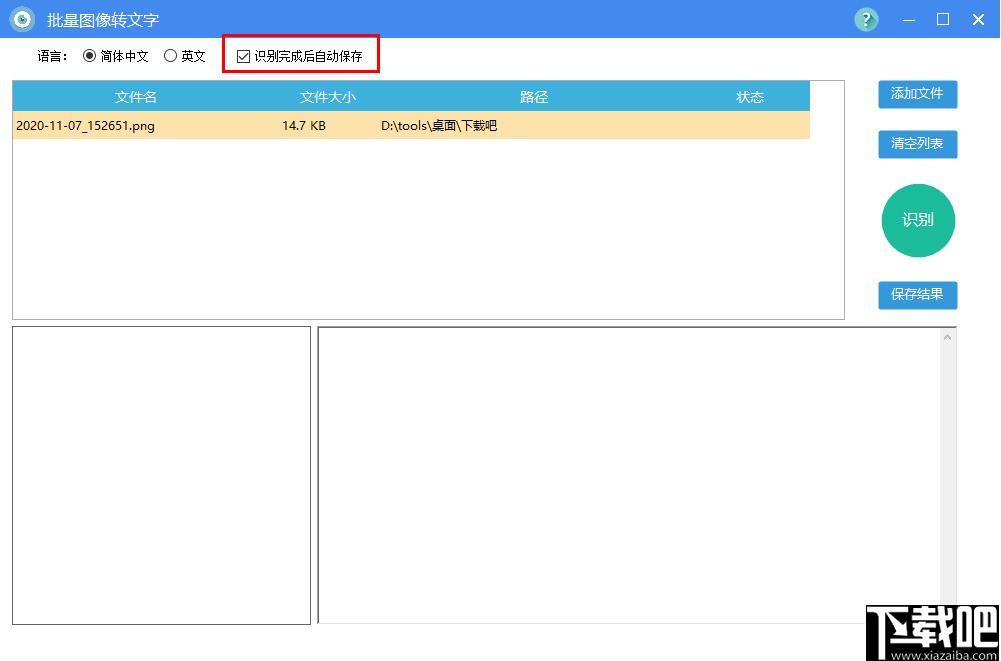Image resolution: width=1001 pixels, height=661 pixels.
Task: Minimize the window
Action: 908,20
